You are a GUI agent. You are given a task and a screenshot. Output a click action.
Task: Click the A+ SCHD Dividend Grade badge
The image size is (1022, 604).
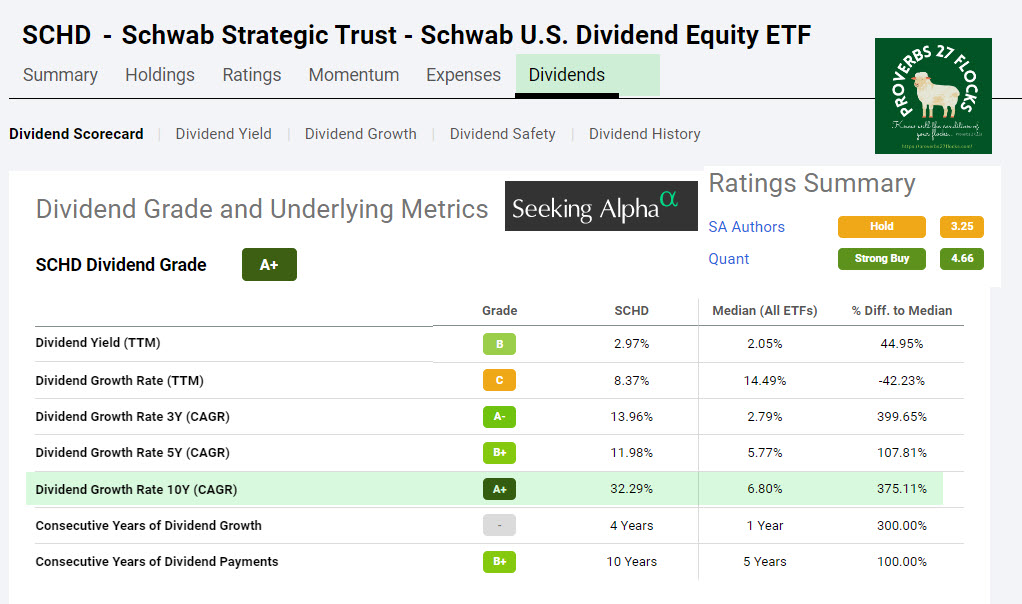(x=269, y=265)
